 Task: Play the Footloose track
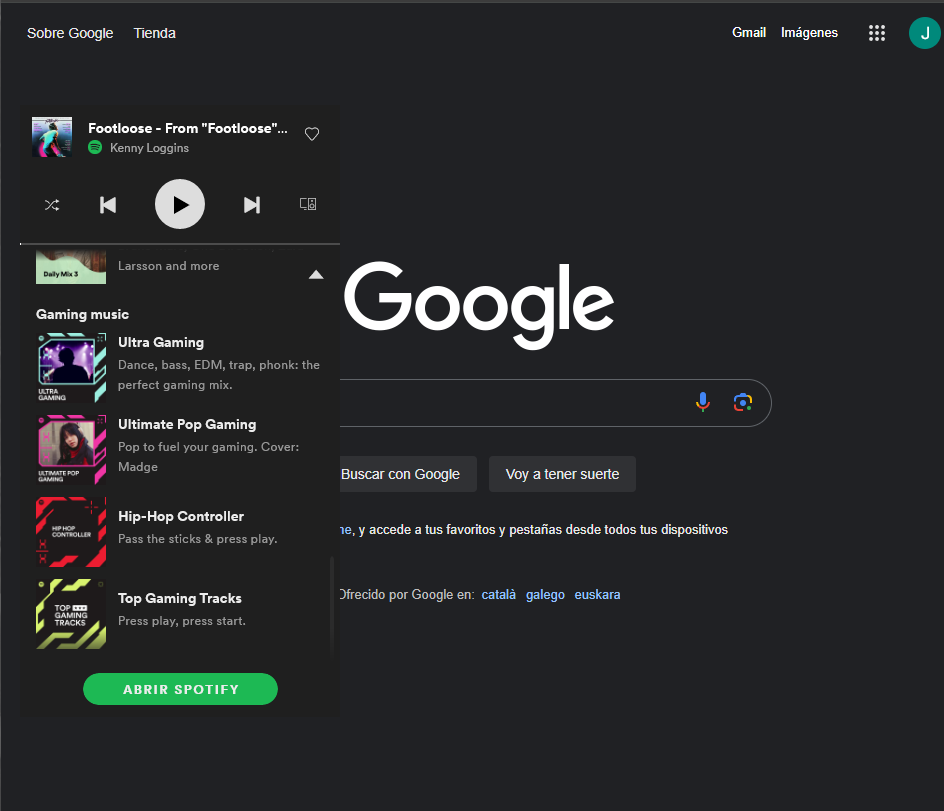(180, 204)
